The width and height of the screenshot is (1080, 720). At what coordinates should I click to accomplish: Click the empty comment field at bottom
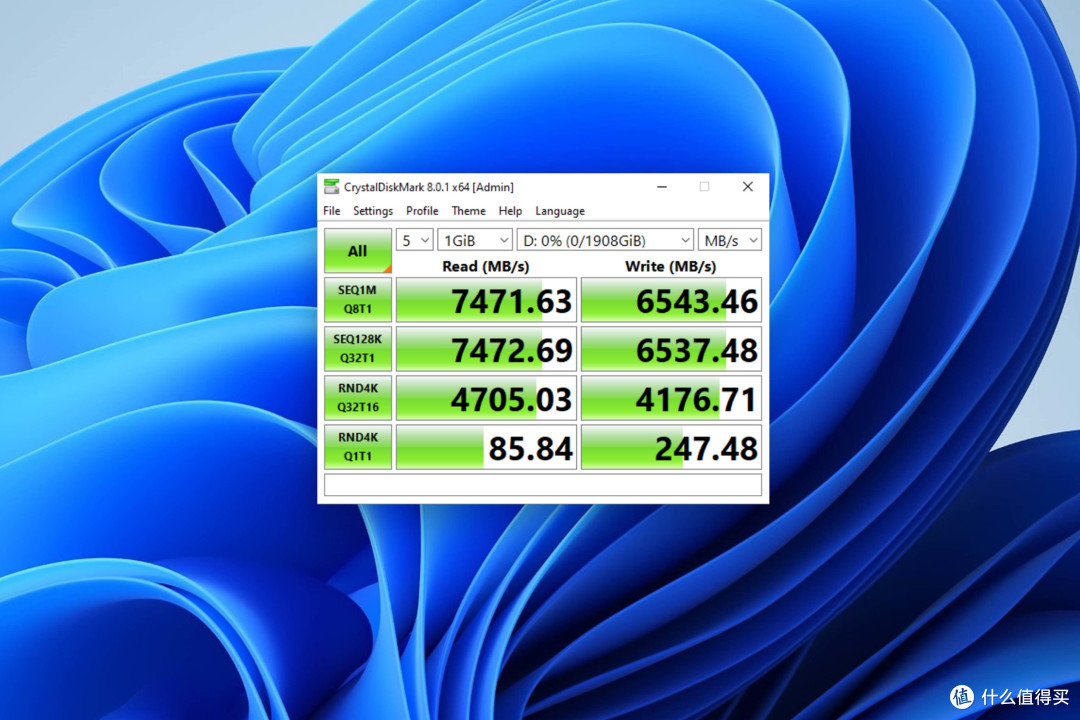[x=543, y=484]
